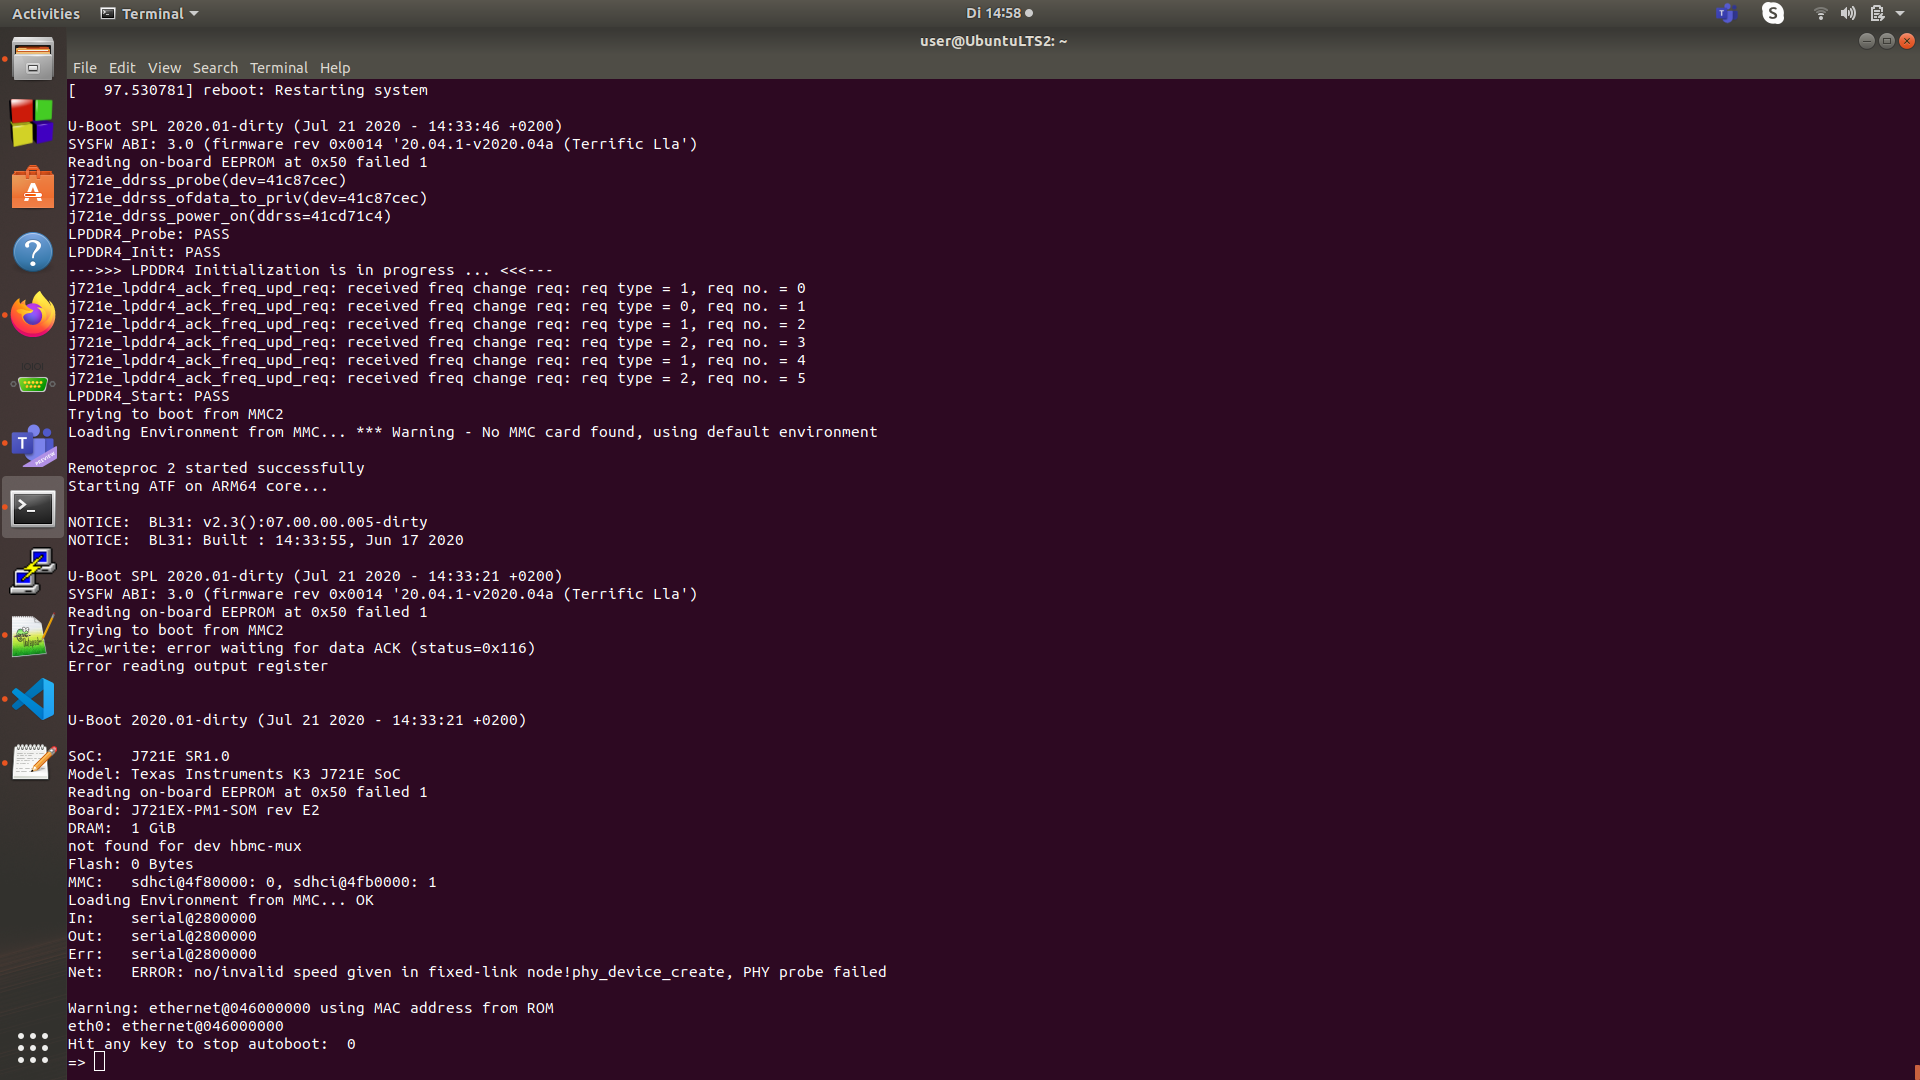Click 'DRAM: 1 GiB' line

(122, 828)
